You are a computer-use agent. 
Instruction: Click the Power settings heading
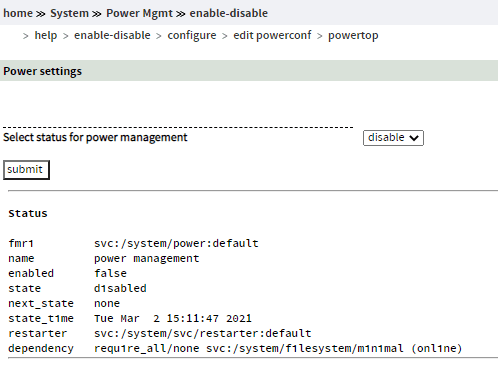tap(43, 71)
